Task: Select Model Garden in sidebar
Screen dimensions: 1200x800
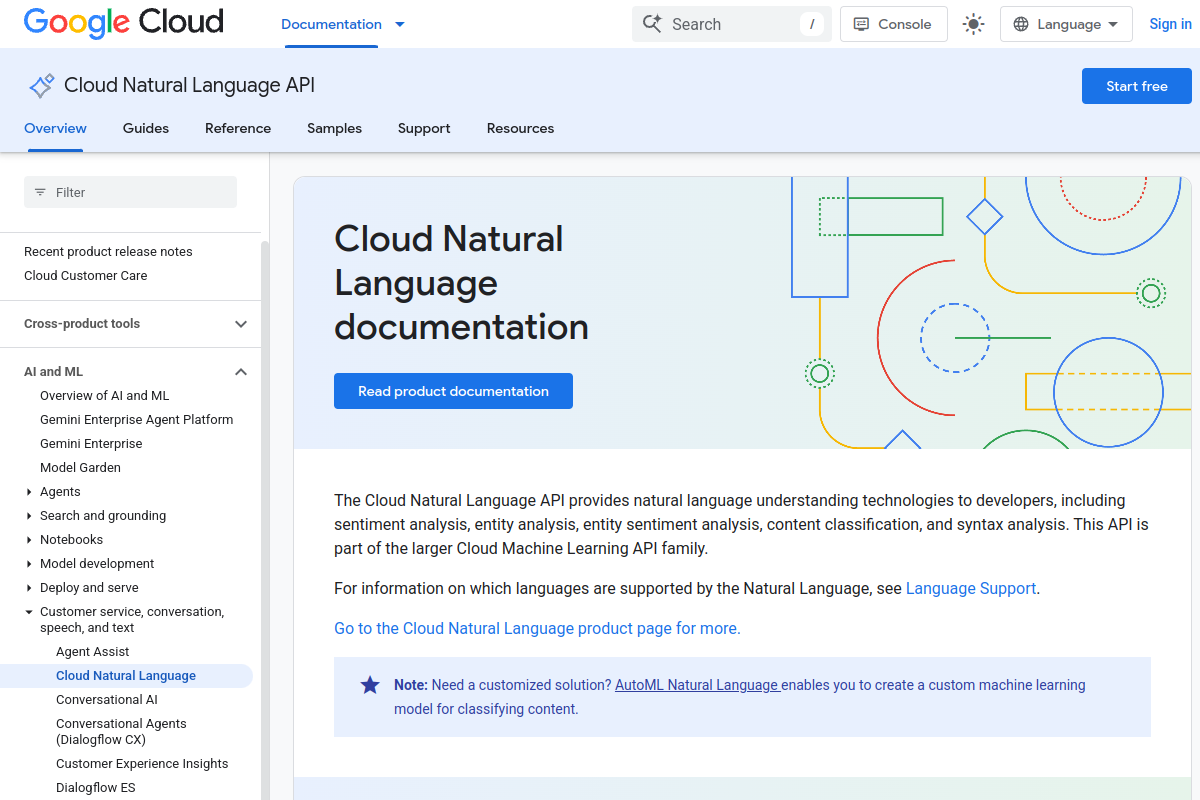Action: pos(80,468)
